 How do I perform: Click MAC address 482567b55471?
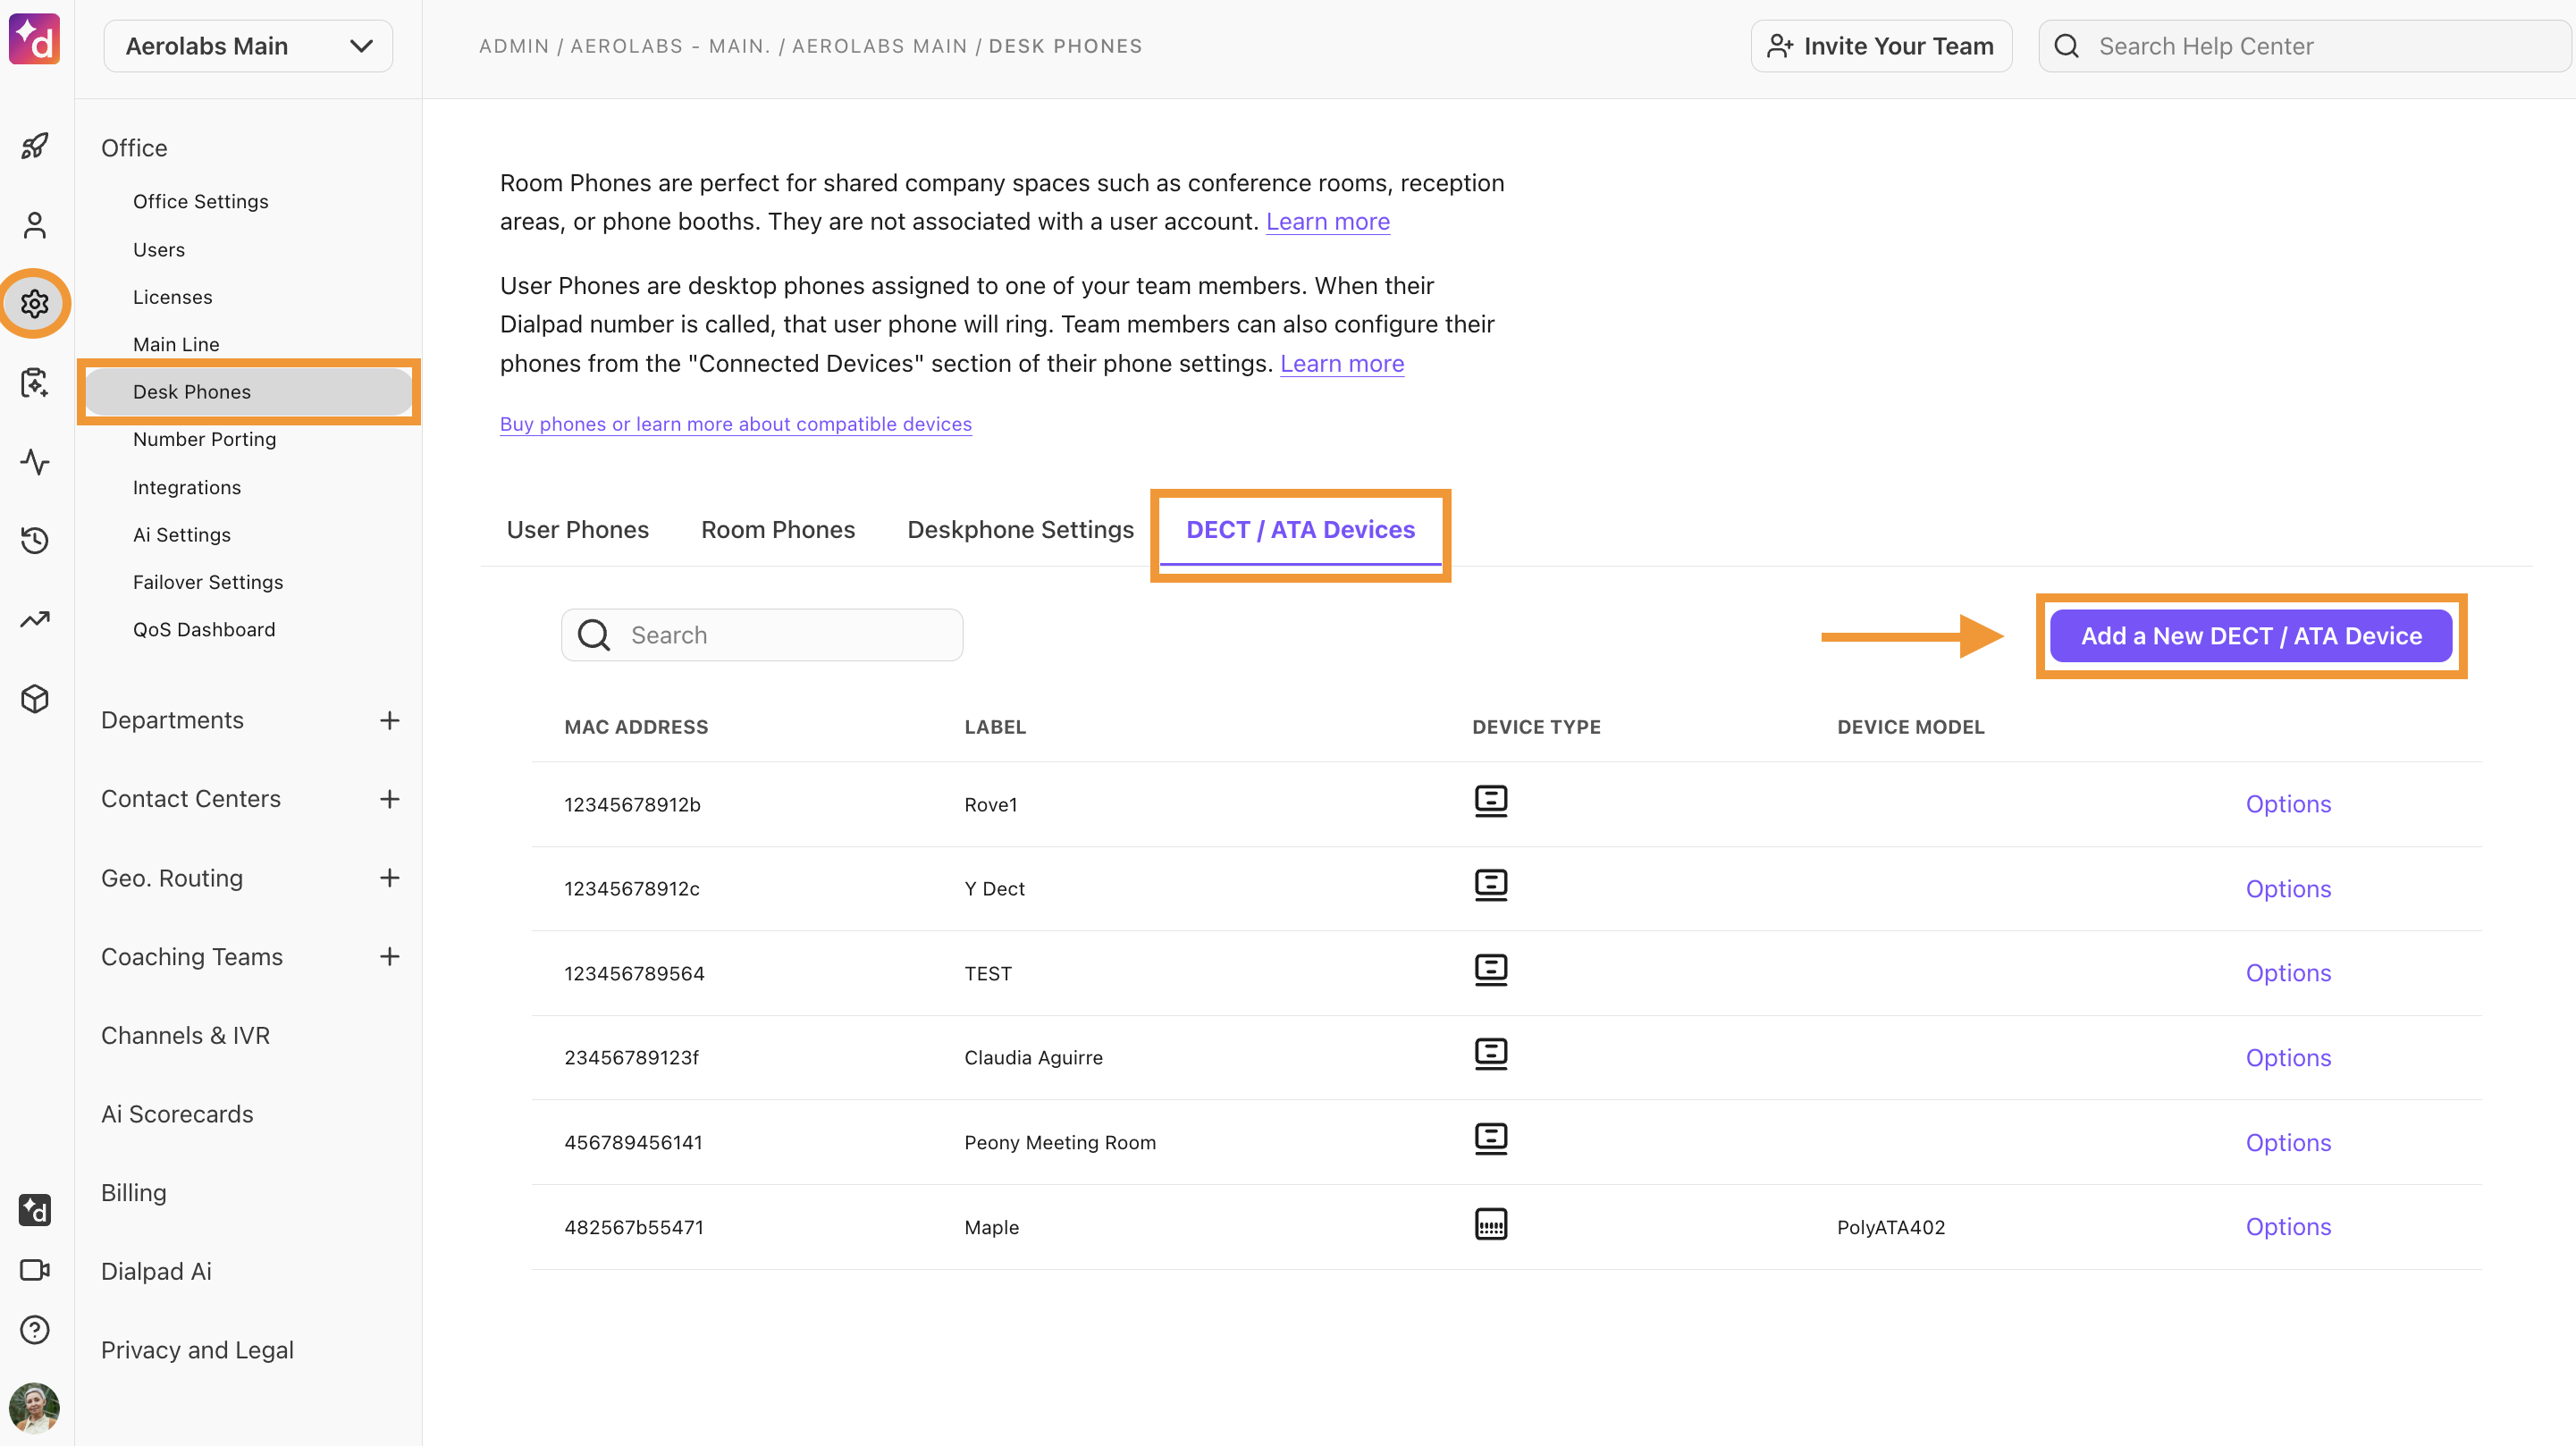634,1227
